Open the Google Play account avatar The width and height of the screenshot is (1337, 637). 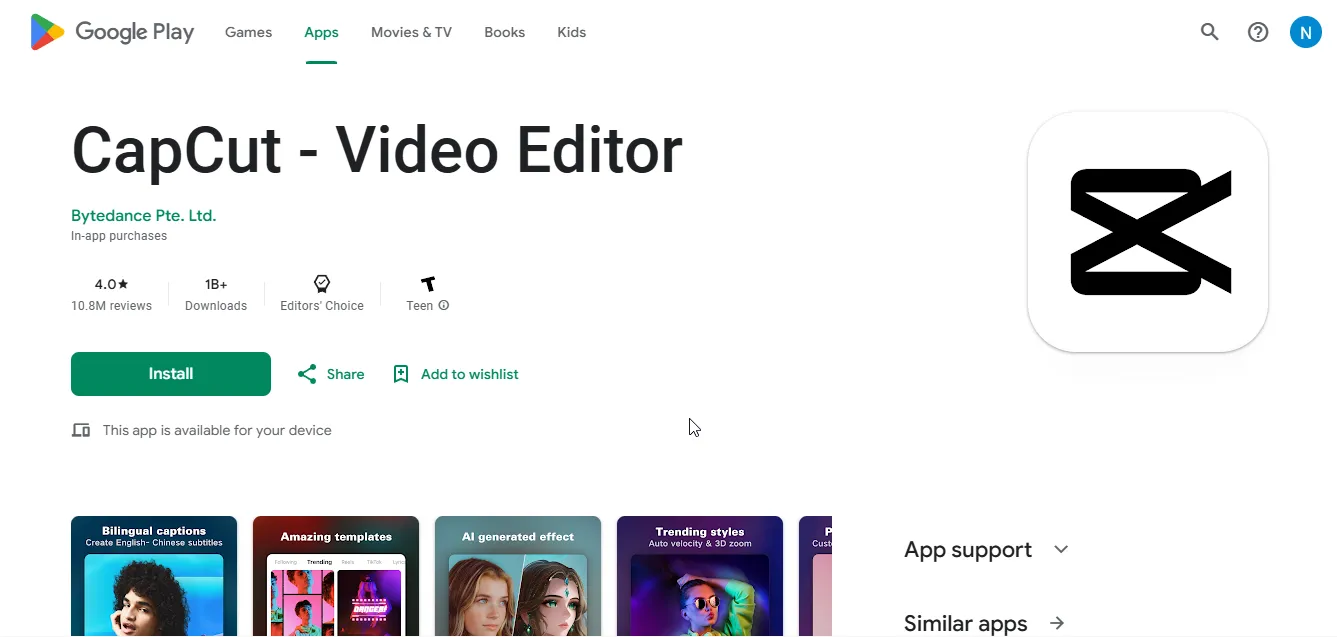click(1305, 32)
